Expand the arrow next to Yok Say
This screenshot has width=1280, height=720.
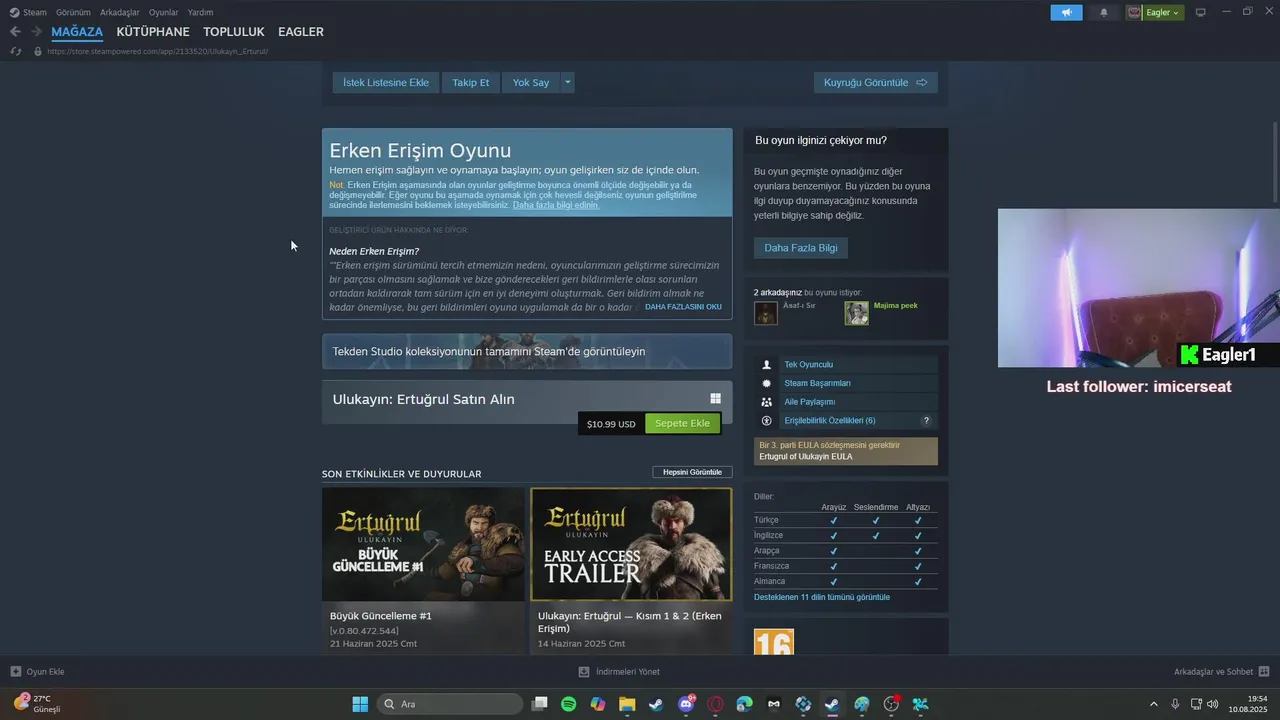click(567, 82)
